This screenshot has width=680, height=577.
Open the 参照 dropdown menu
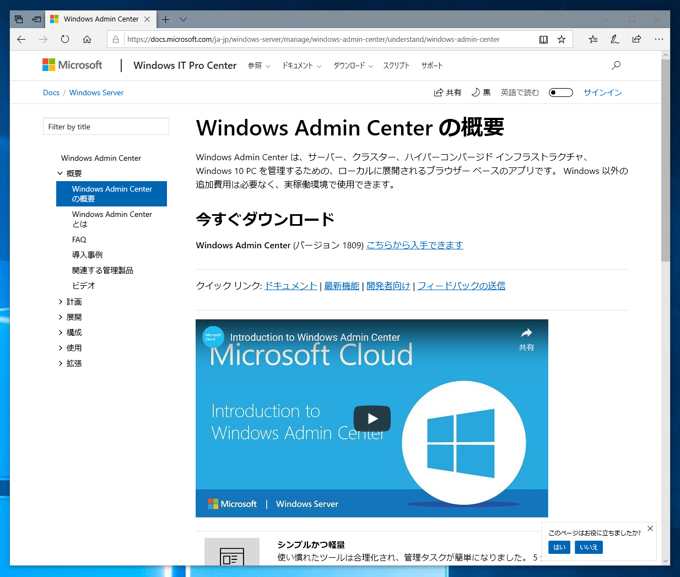click(x=258, y=66)
